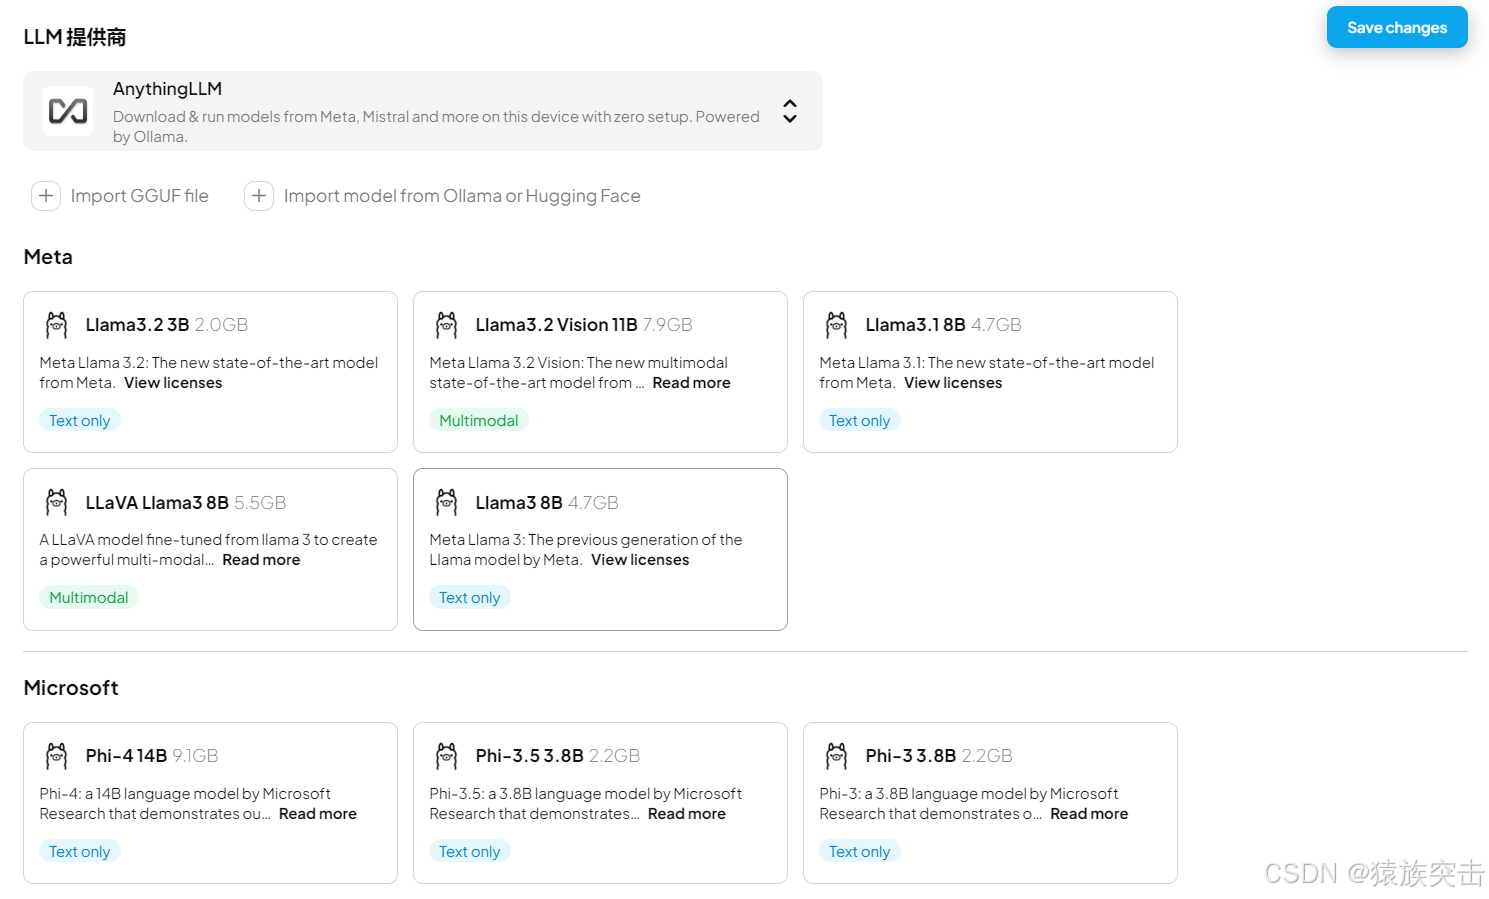Image resolution: width=1489 pixels, height=899 pixels.
Task: Select the Llama3 8B model card
Action: (600, 549)
